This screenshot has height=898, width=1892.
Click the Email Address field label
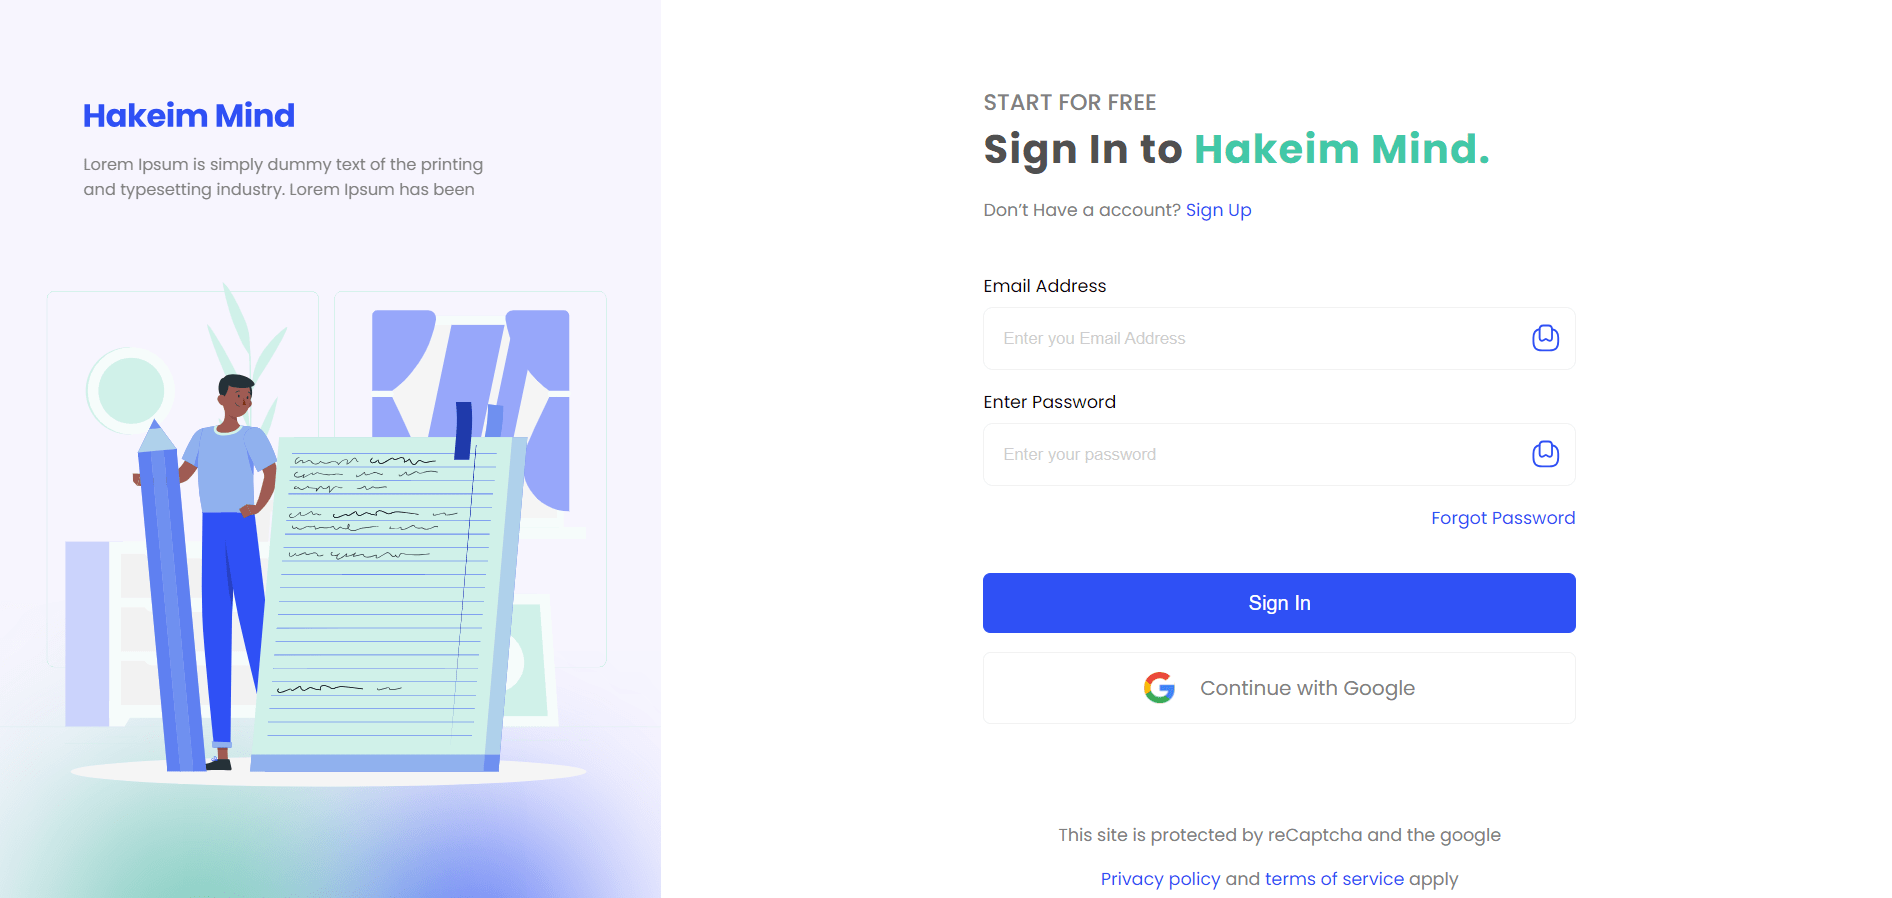pyautogui.click(x=1044, y=286)
